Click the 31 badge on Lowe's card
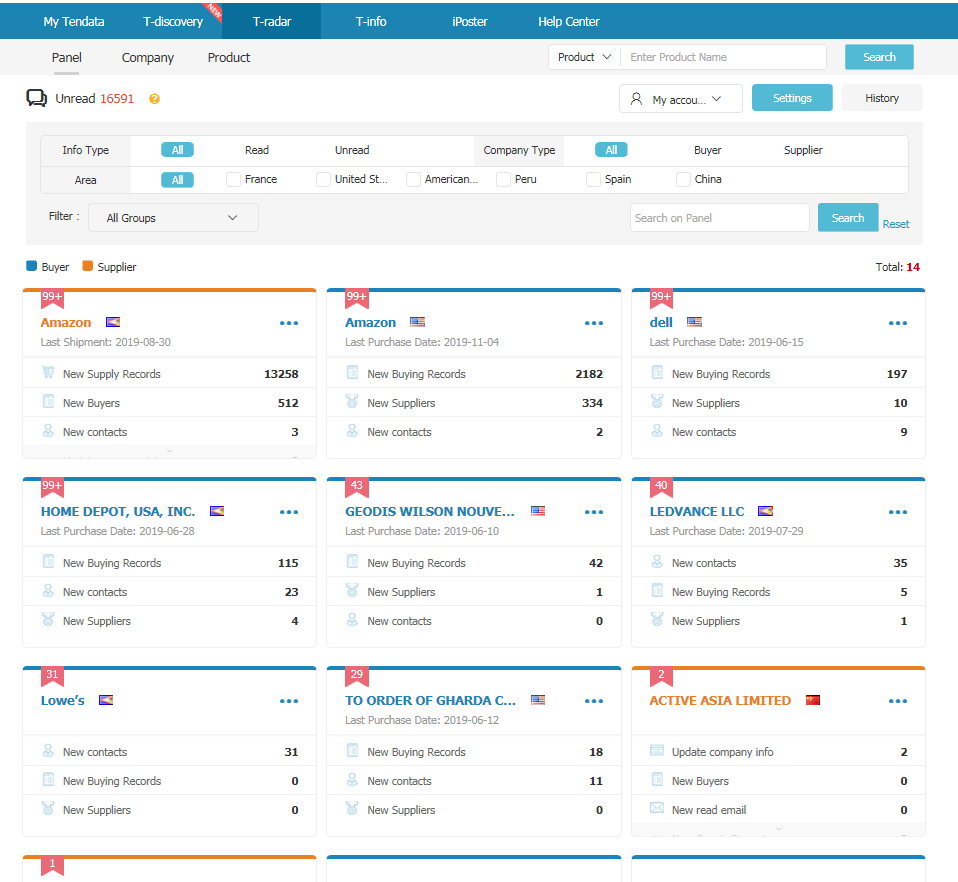Image resolution: width=958 pixels, height=882 pixels. pos(53,676)
